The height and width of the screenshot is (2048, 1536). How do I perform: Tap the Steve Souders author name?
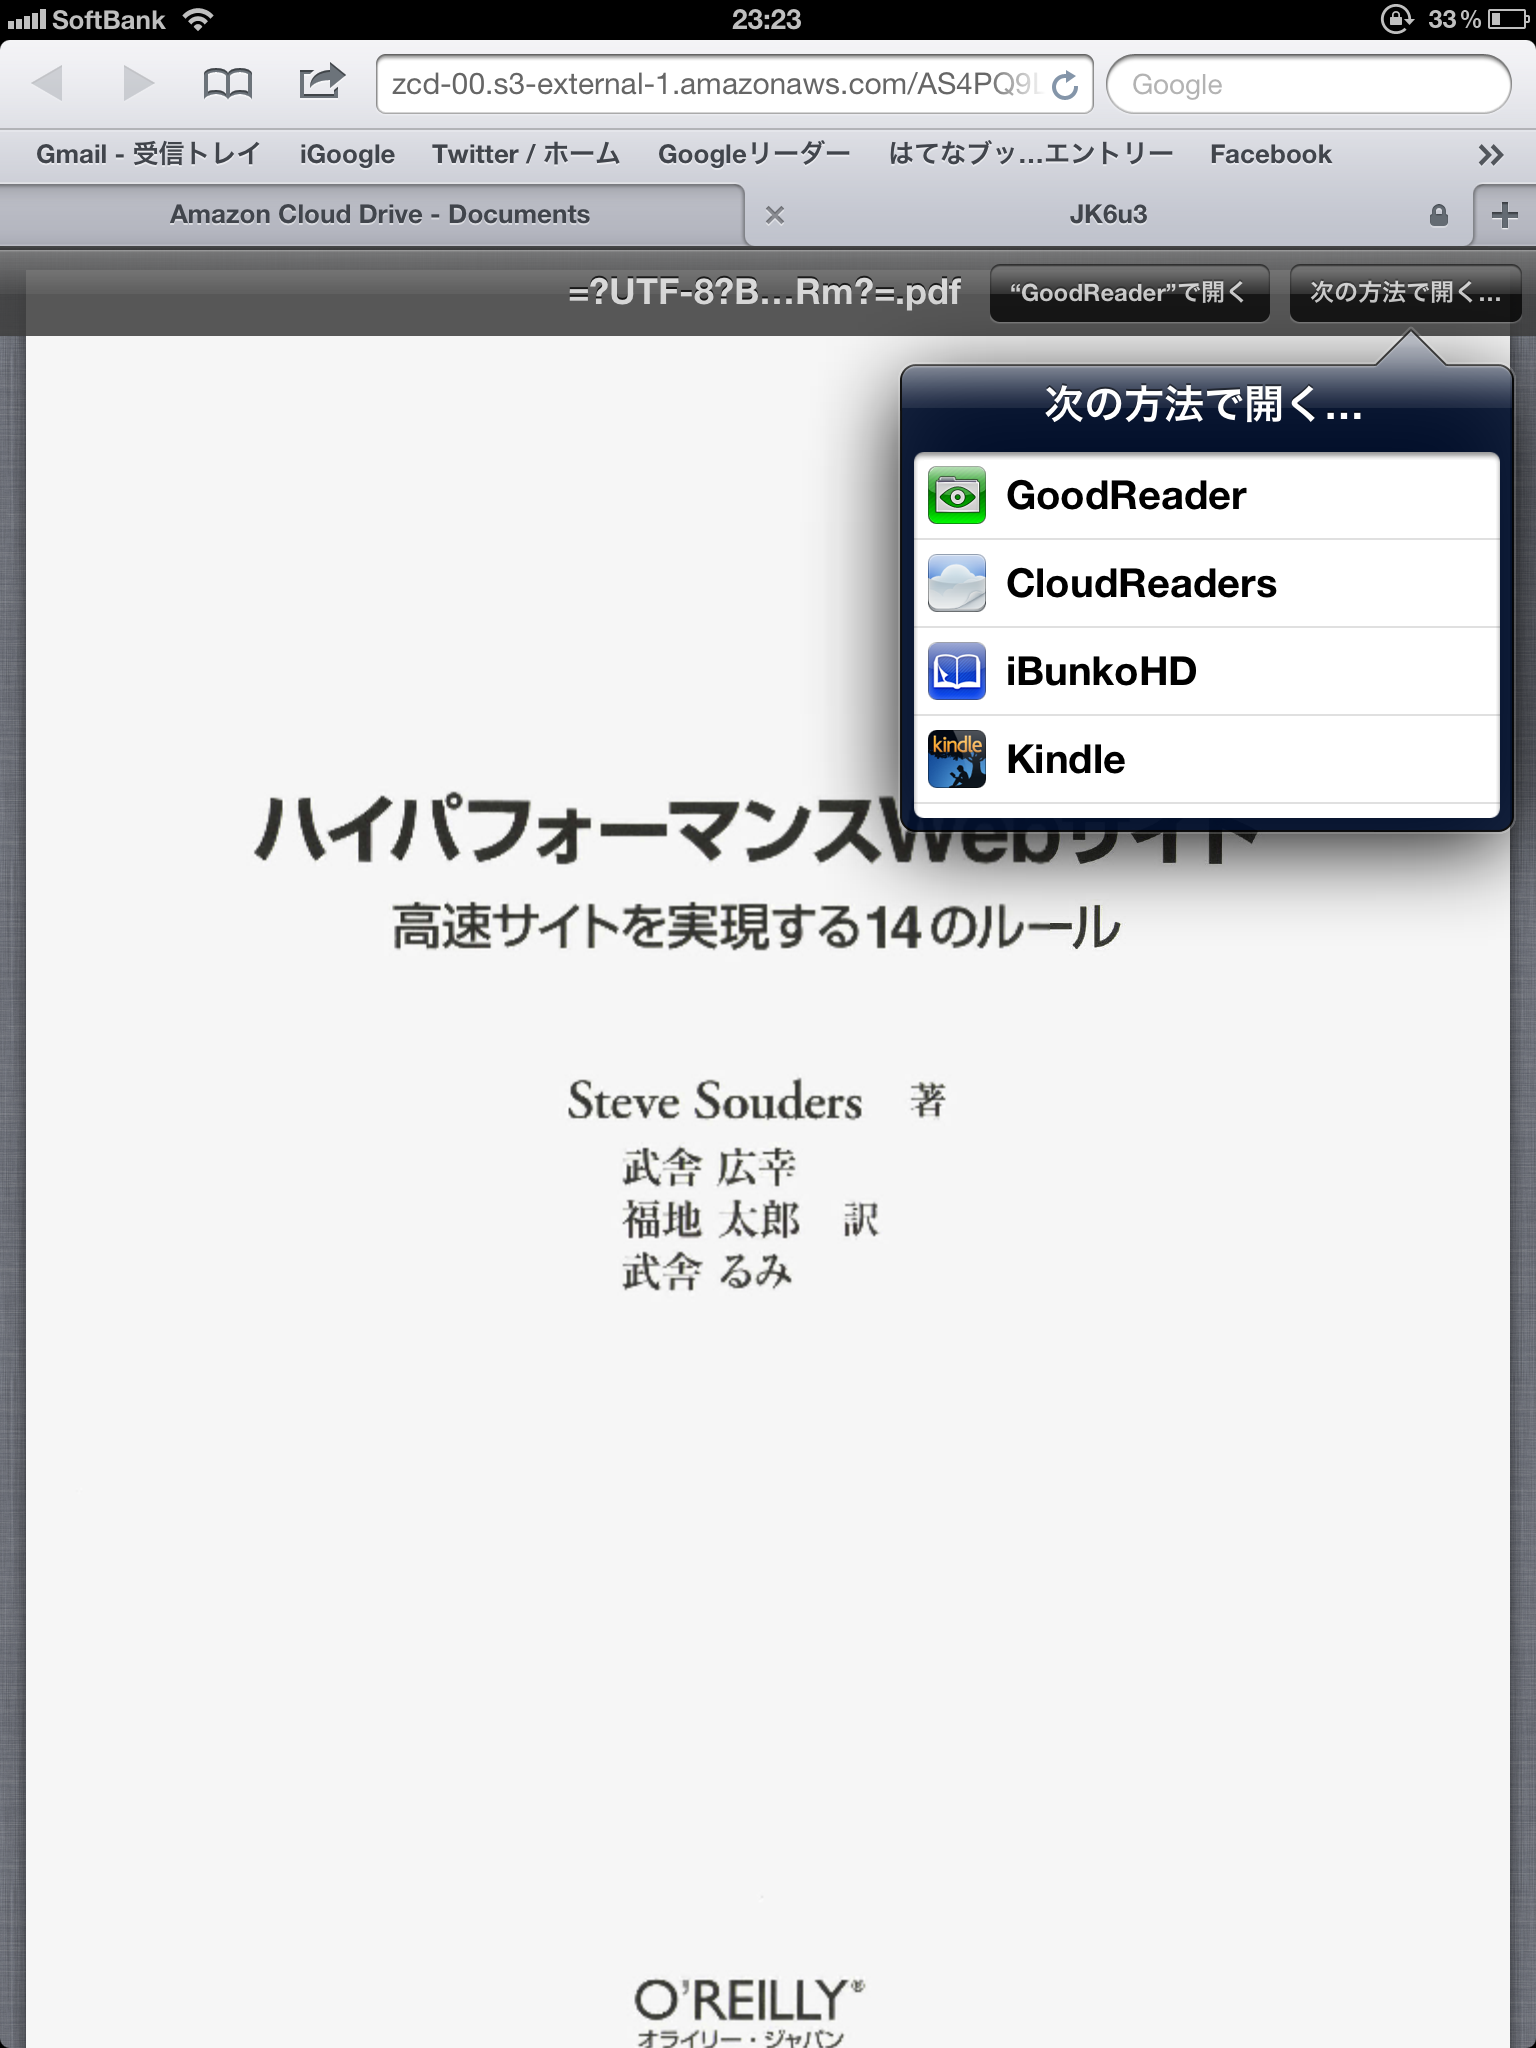click(x=714, y=1101)
